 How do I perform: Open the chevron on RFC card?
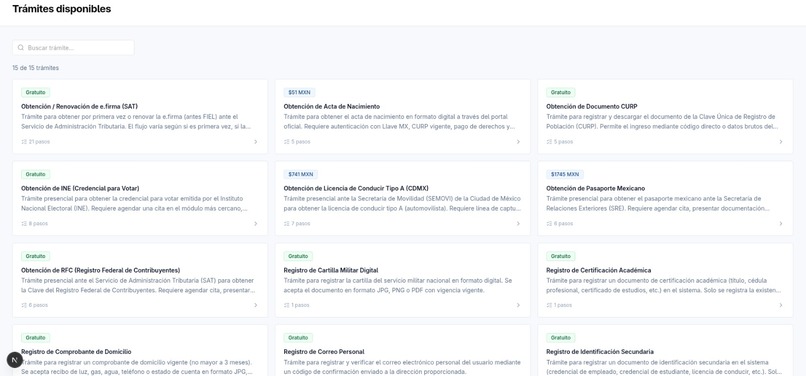click(255, 305)
